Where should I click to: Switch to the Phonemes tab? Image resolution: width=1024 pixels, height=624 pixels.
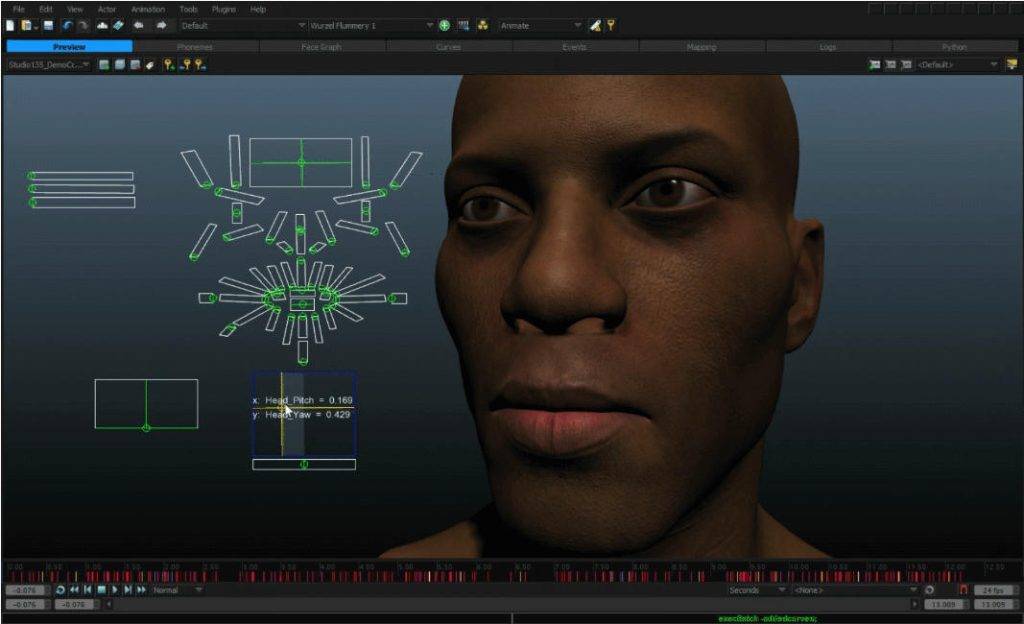coord(195,46)
